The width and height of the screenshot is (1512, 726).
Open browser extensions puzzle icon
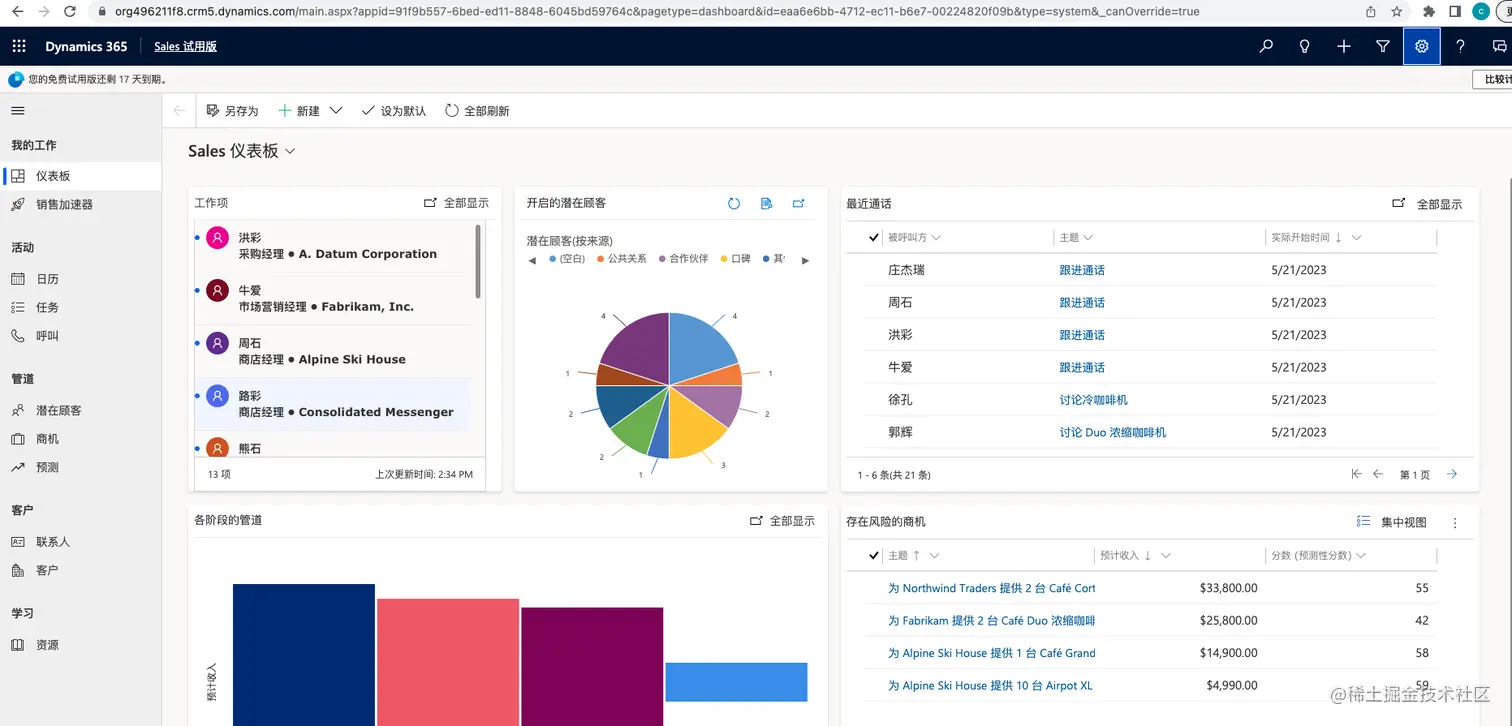[x=1428, y=11]
